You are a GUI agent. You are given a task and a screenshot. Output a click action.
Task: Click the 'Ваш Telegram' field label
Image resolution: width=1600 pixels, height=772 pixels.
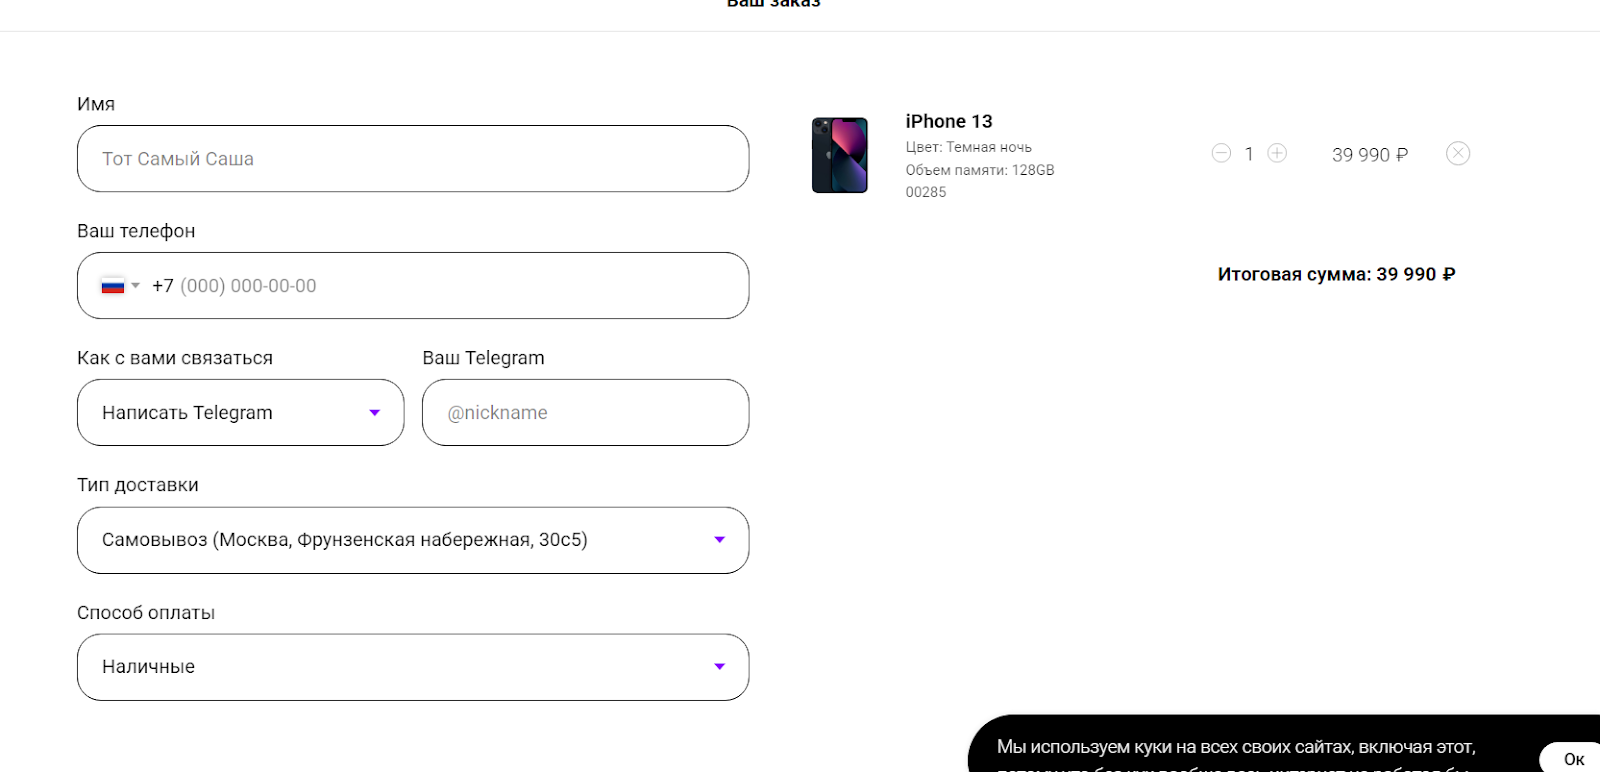click(483, 358)
